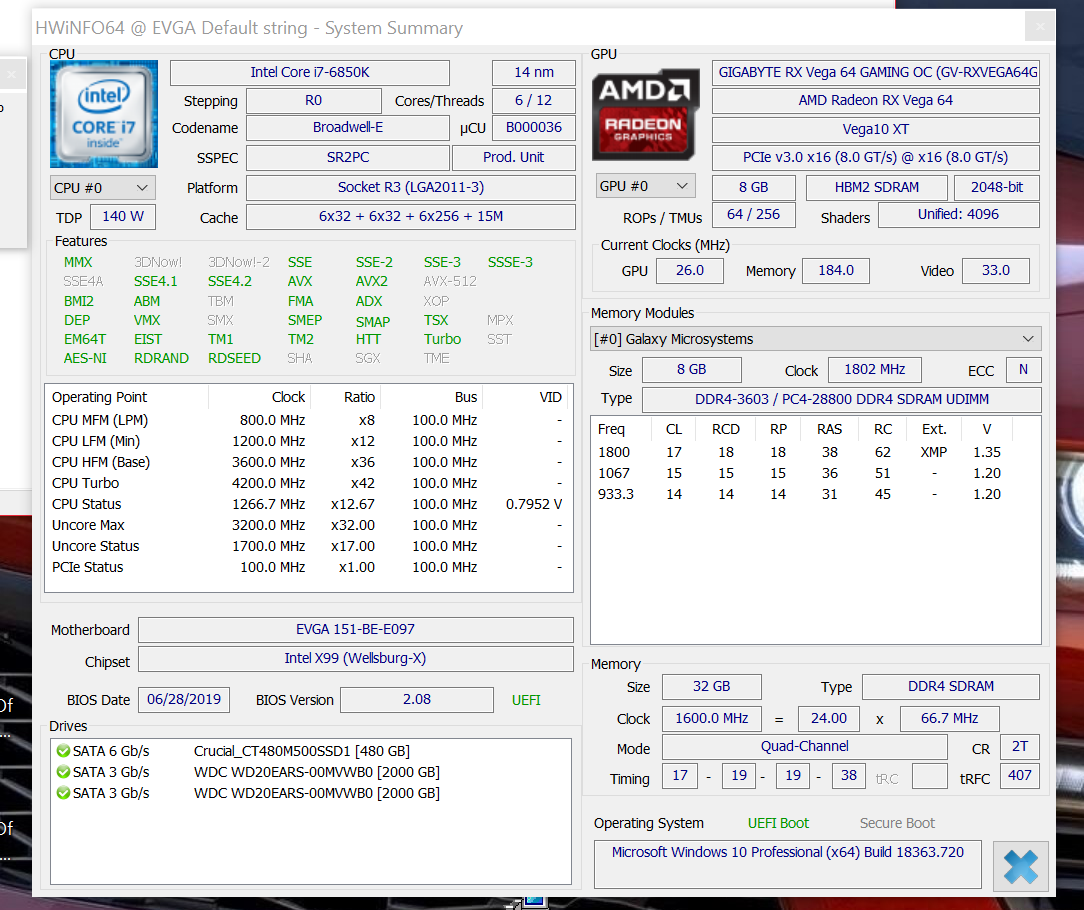Click the Stepping R0 value
This screenshot has height=910, width=1084.
click(313, 101)
